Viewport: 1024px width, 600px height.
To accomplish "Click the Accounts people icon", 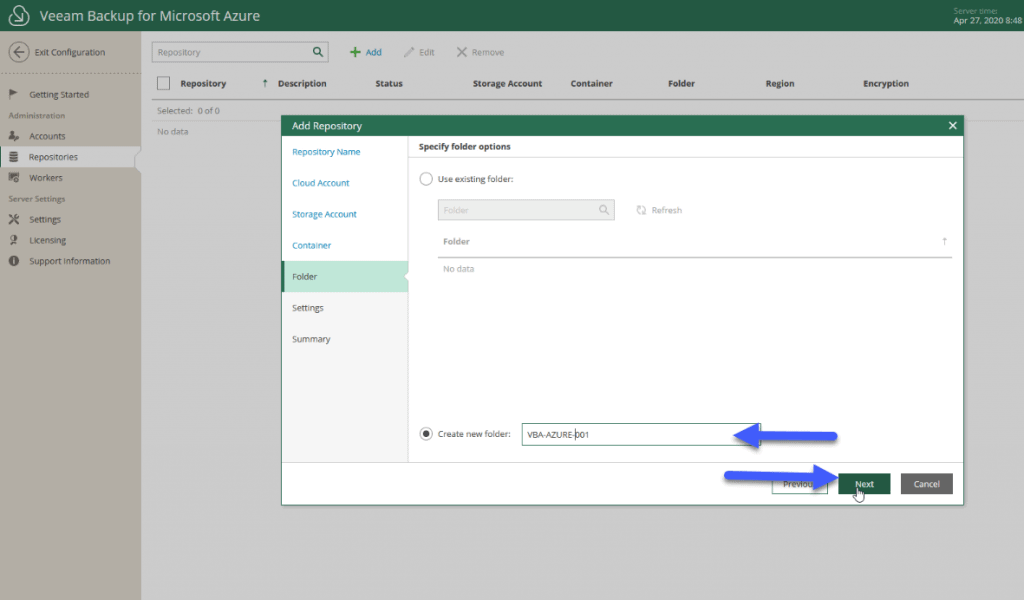I will tap(14, 136).
